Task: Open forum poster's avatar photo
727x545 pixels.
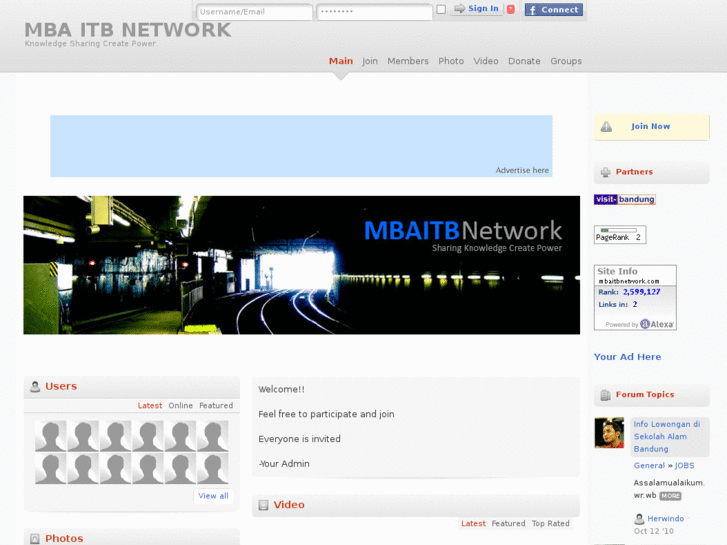Action: tap(609, 433)
